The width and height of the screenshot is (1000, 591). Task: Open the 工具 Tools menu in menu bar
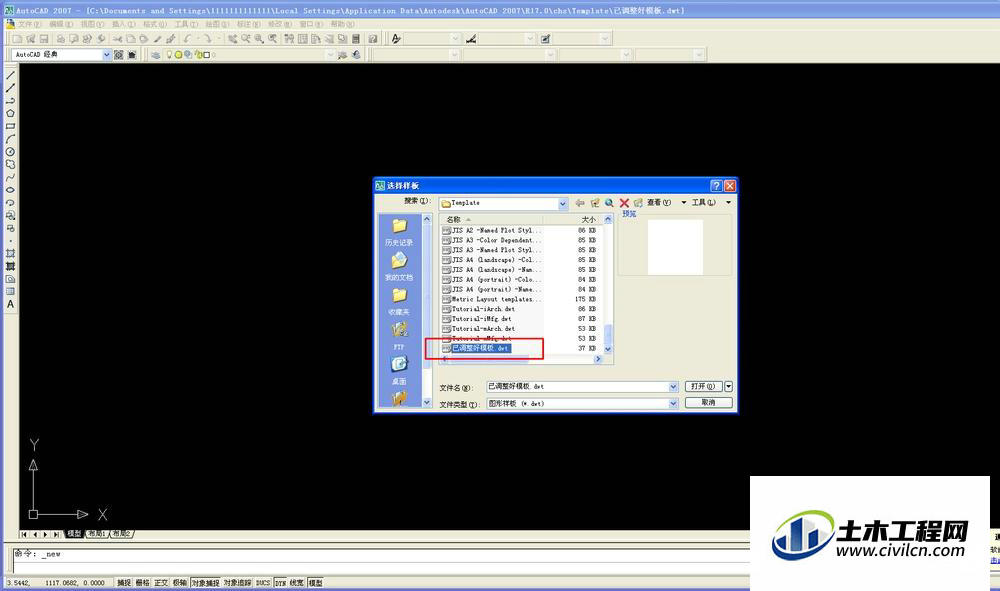pos(186,24)
